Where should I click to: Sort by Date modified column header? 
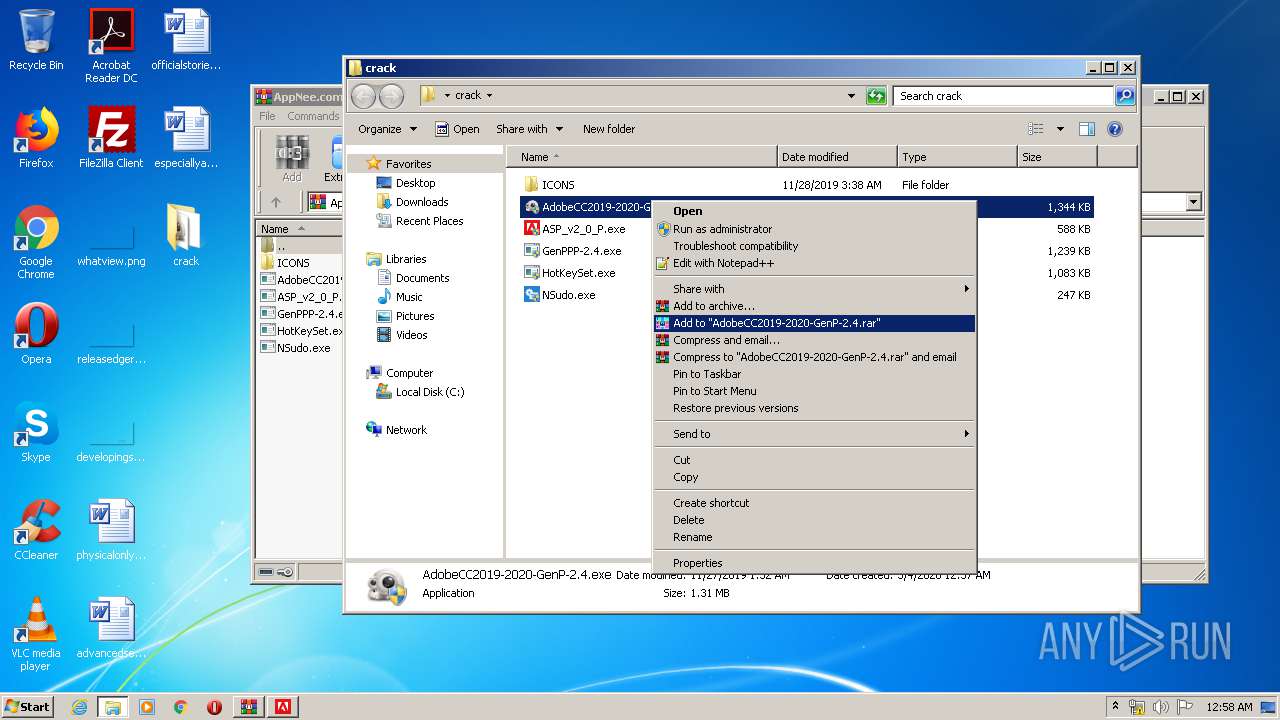837,157
